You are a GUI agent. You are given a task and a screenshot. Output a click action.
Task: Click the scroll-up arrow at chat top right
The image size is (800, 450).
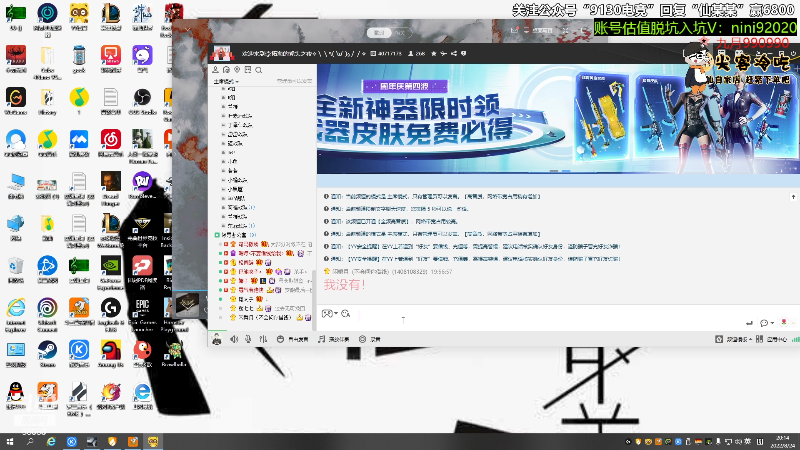[793, 196]
